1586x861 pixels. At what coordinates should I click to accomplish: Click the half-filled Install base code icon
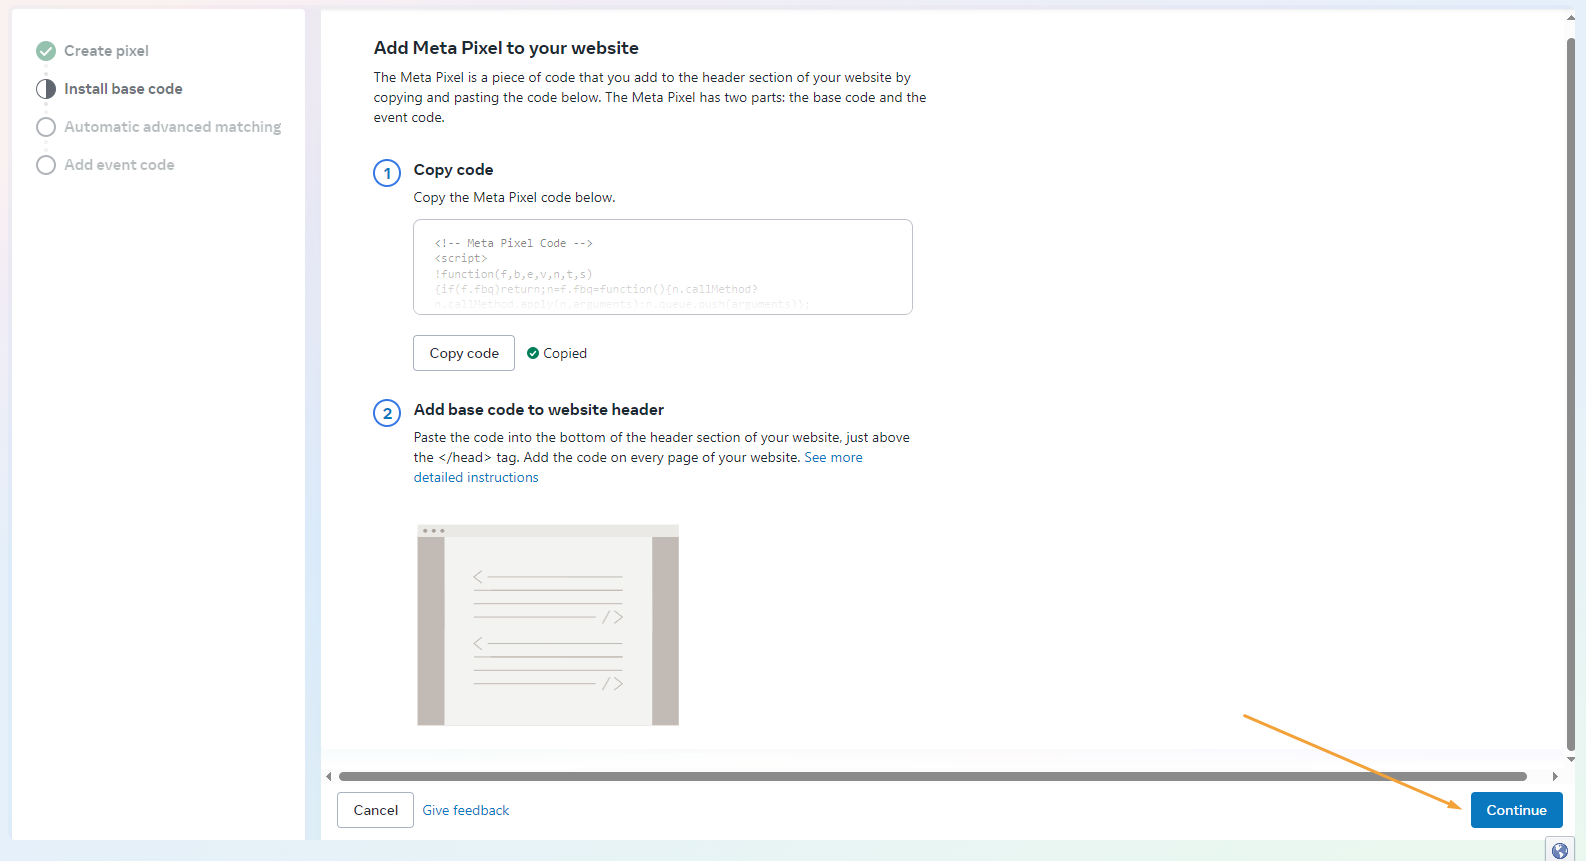[46, 89]
